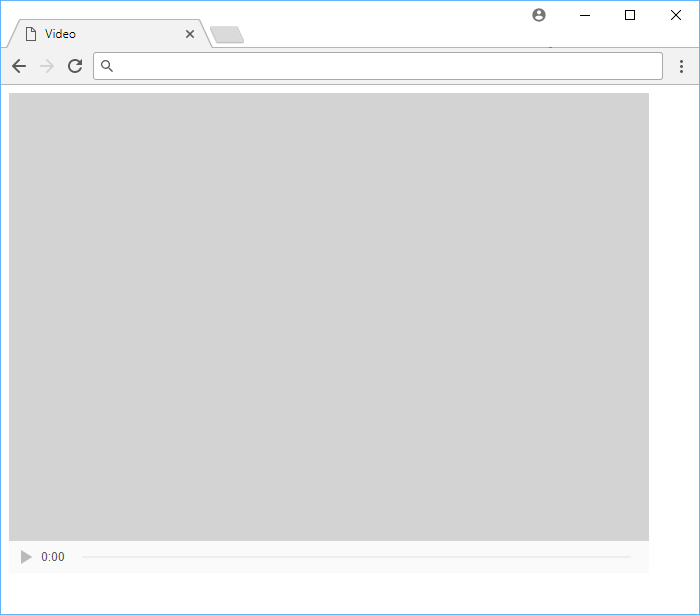Click the video progress bar
Screen dimensions: 700x615
click(356, 557)
